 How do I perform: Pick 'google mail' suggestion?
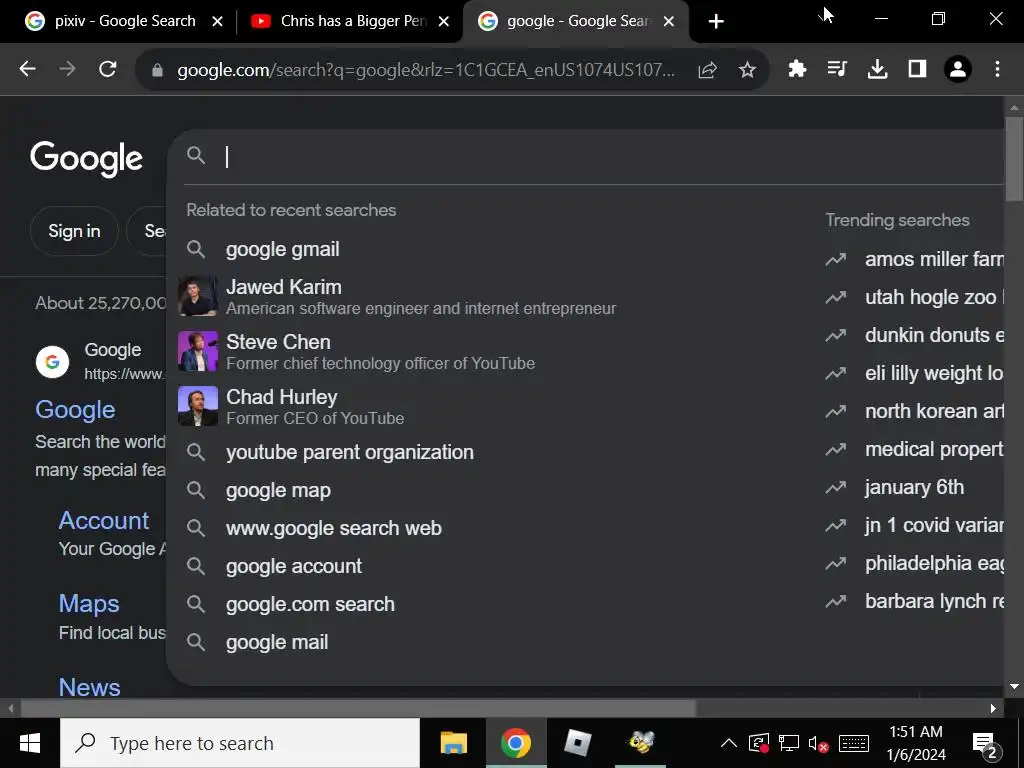tap(277, 643)
